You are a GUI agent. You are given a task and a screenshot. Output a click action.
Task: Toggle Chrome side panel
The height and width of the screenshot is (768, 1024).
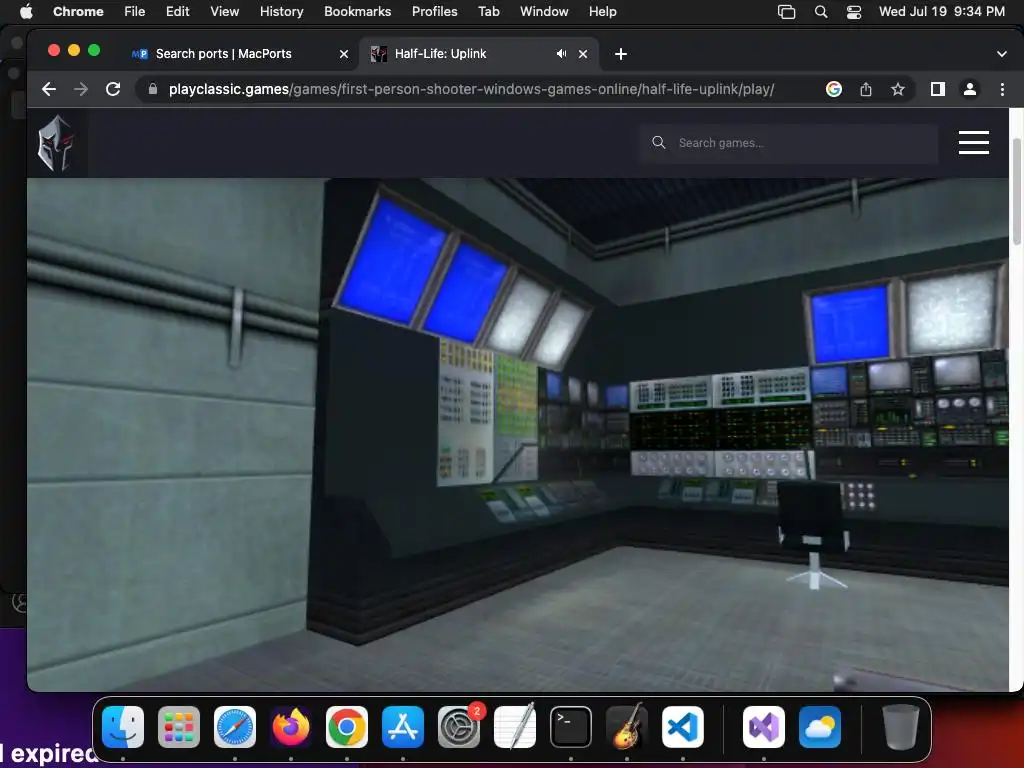[938, 89]
